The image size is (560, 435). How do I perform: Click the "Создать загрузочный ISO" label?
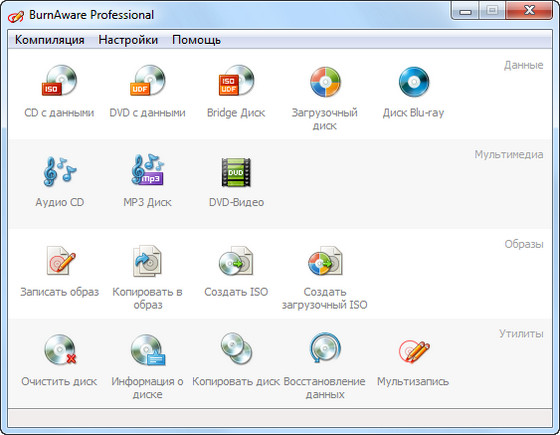pyautogui.click(x=325, y=299)
